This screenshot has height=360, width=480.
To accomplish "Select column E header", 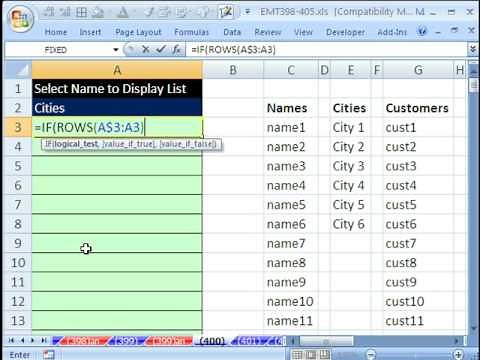I will tap(350, 70).
